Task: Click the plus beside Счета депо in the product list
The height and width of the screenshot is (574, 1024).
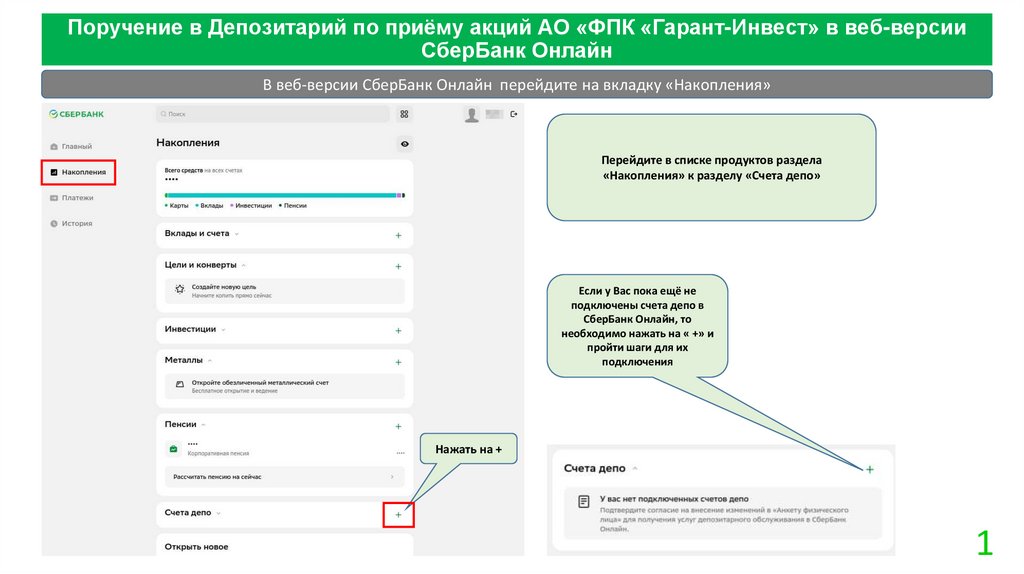Action: pos(398,515)
